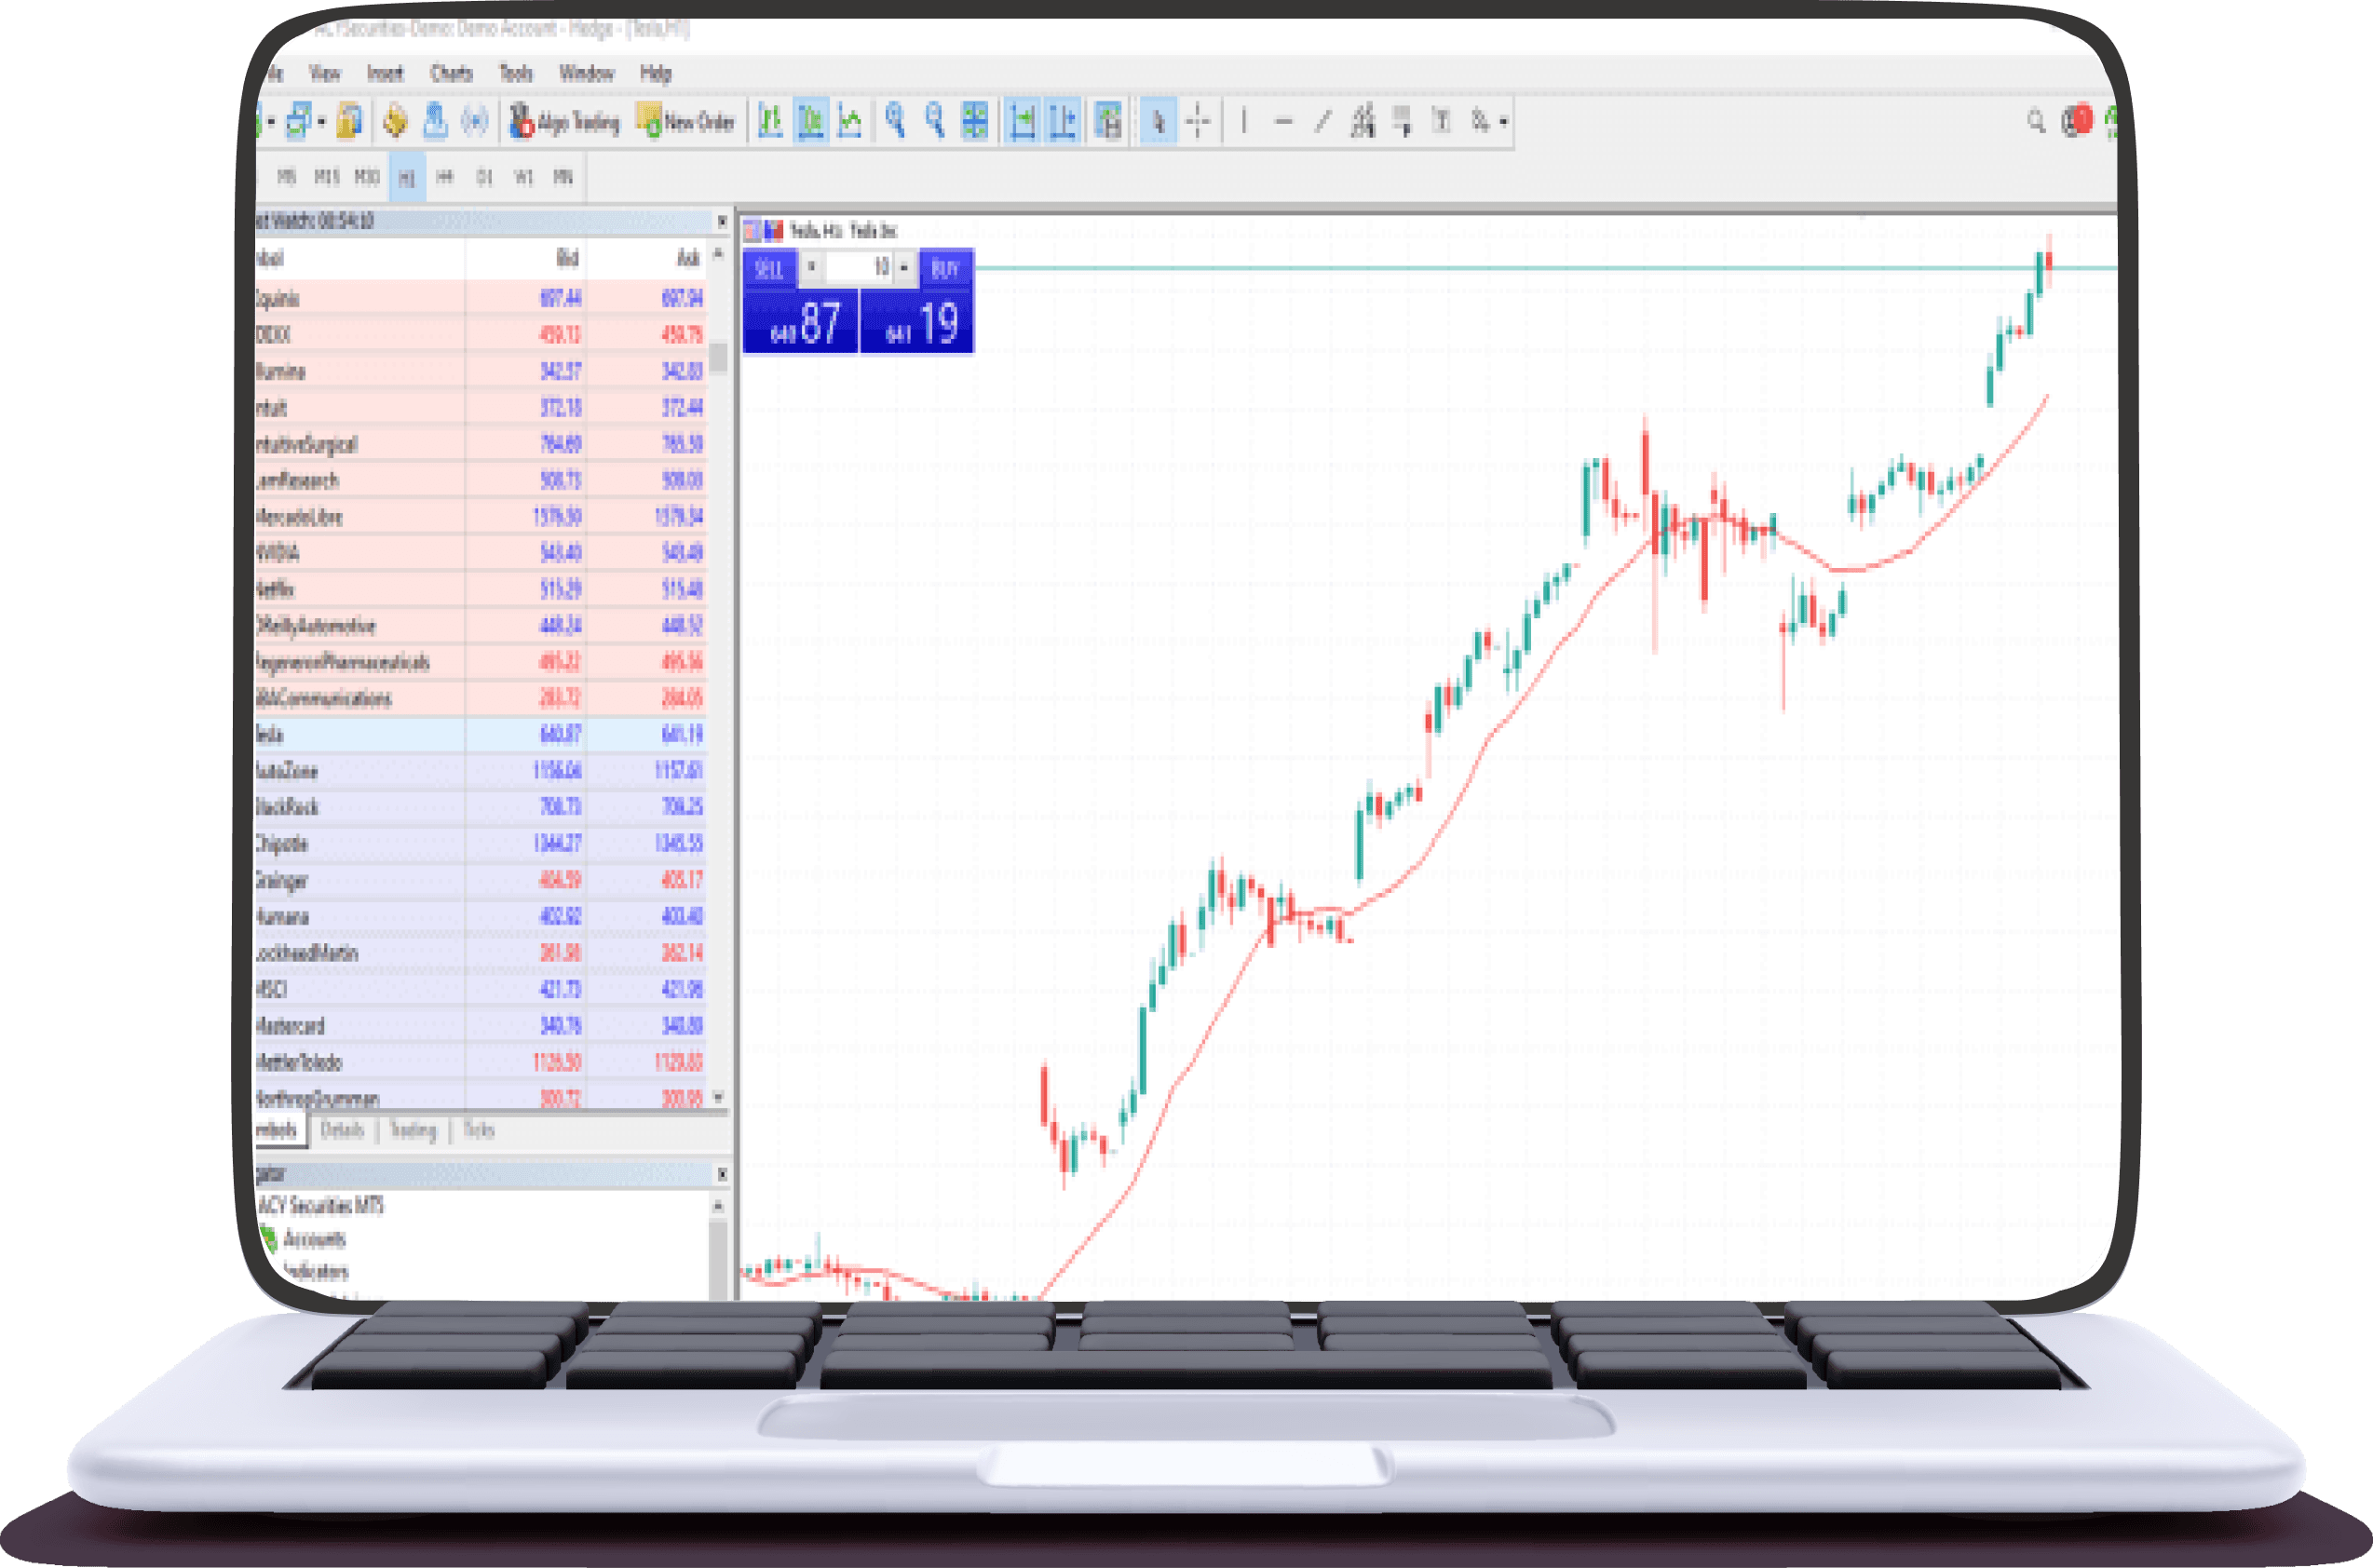Click Market Watch scroll down arrow

tap(718, 1097)
